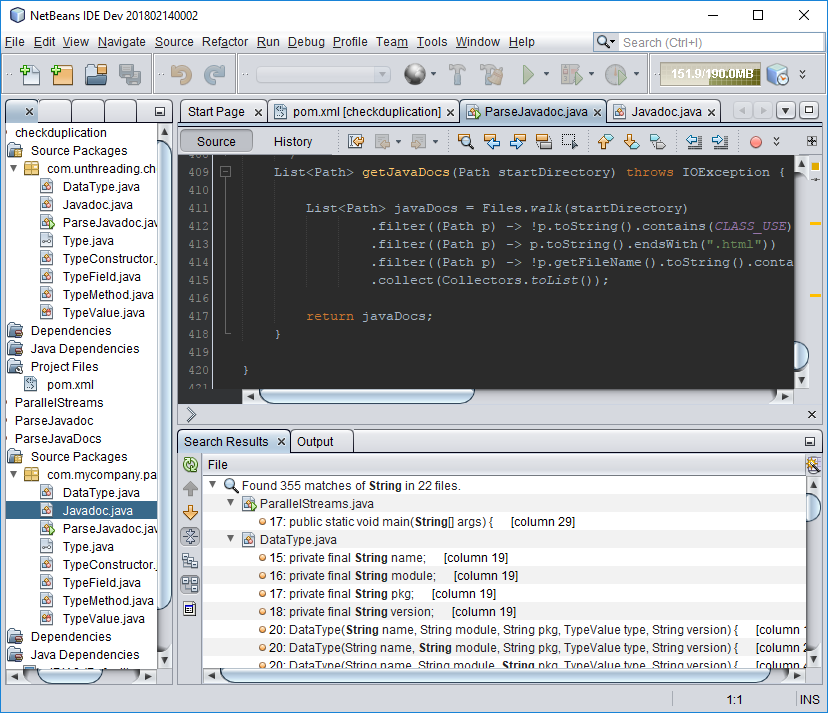Click orange next match down arrow
The image size is (828, 713).
pos(190,512)
